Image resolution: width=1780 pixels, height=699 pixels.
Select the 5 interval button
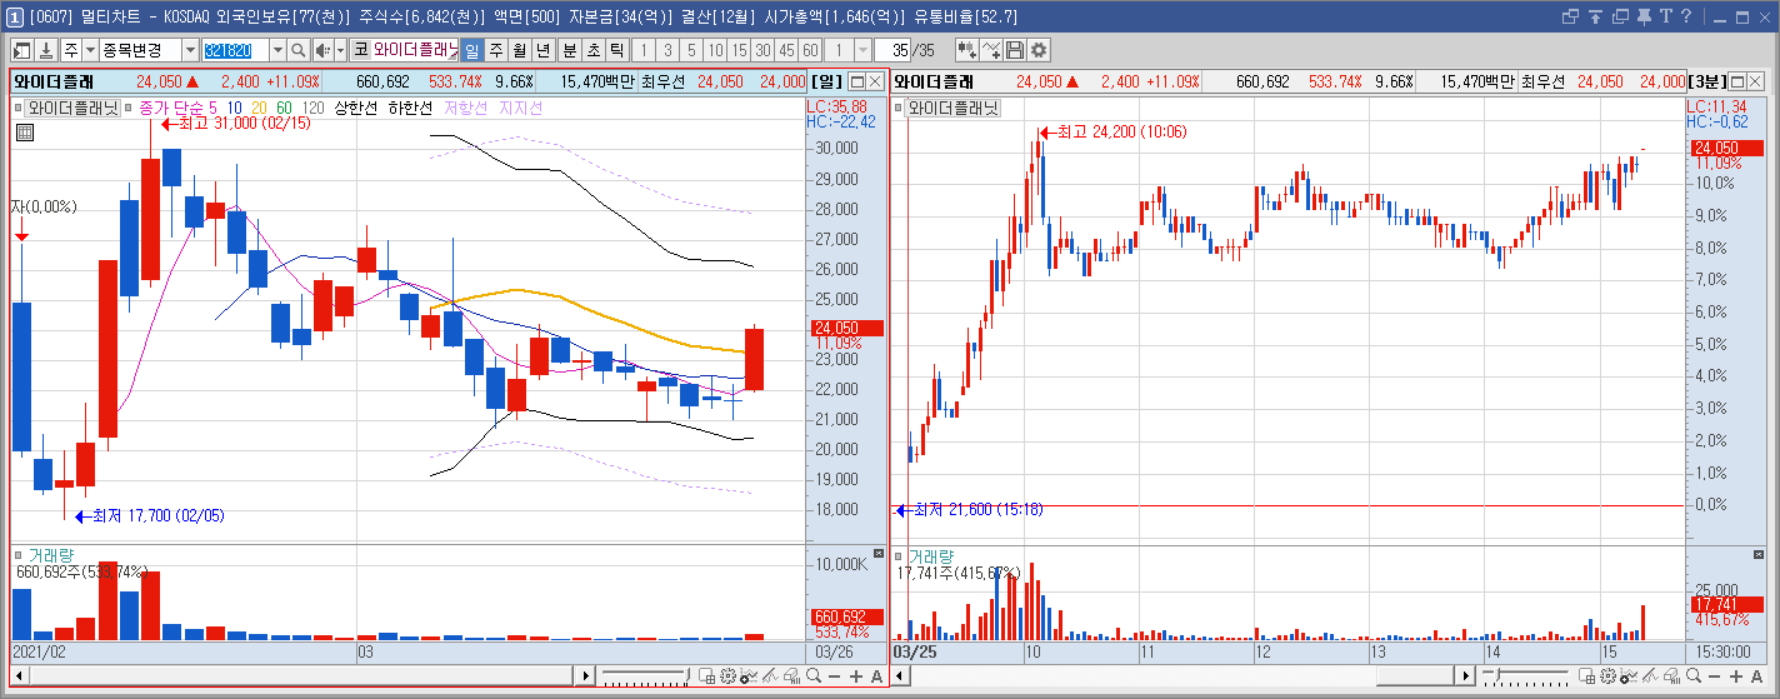(691, 50)
